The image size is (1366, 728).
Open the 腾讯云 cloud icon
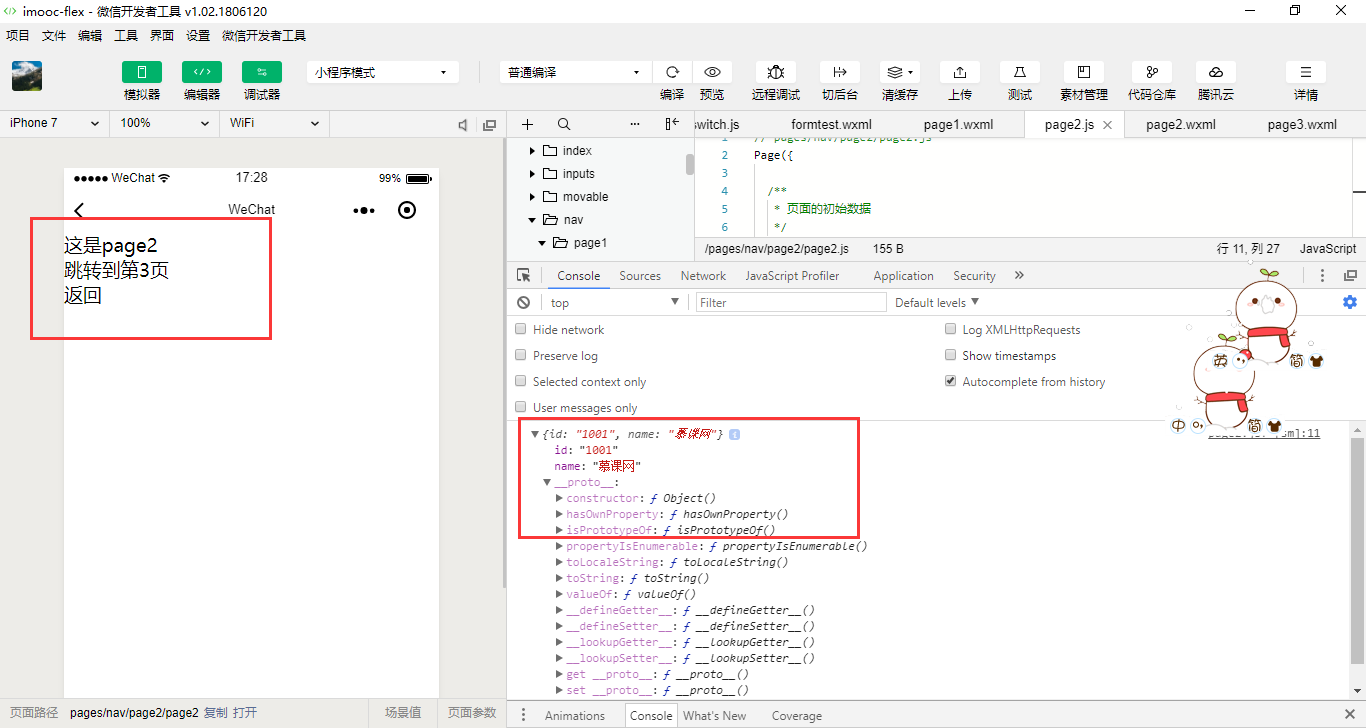(1216, 72)
